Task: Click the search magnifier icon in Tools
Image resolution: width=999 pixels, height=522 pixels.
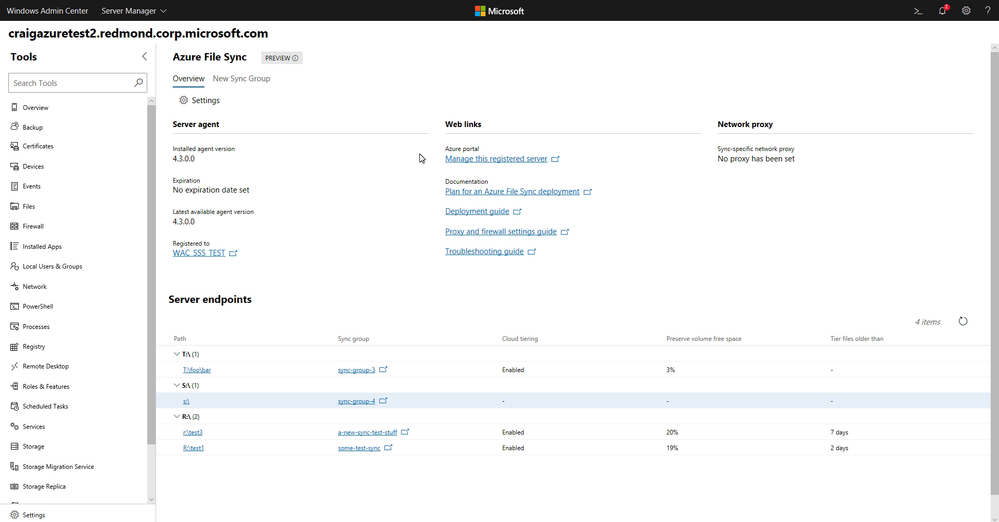Action: pyautogui.click(x=138, y=83)
